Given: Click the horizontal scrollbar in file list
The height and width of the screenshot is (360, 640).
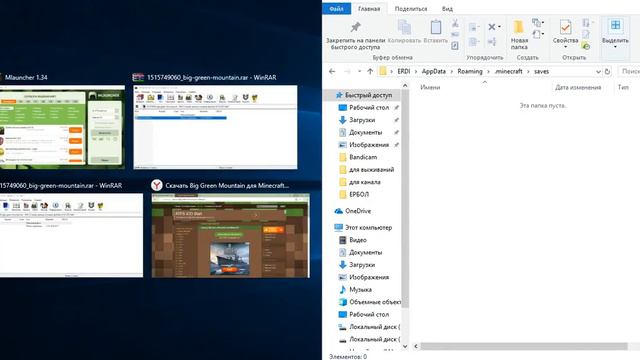Looking at the screenshot, I should tap(524, 346).
